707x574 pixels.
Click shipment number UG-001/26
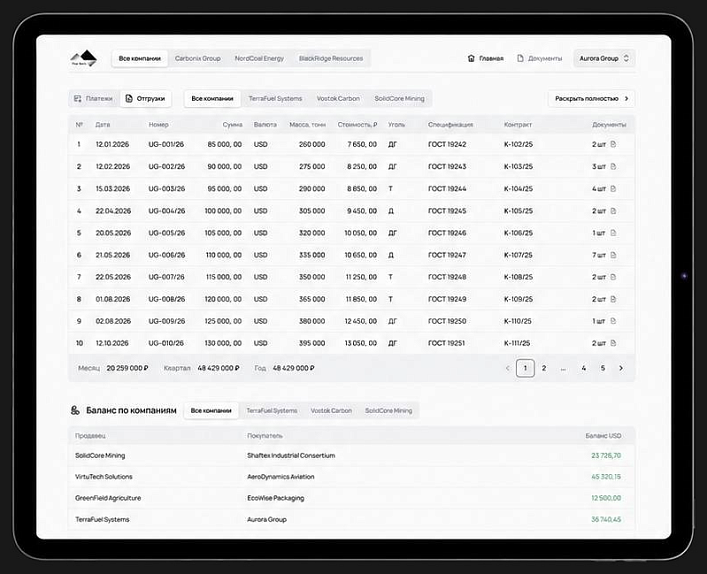(x=166, y=144)
